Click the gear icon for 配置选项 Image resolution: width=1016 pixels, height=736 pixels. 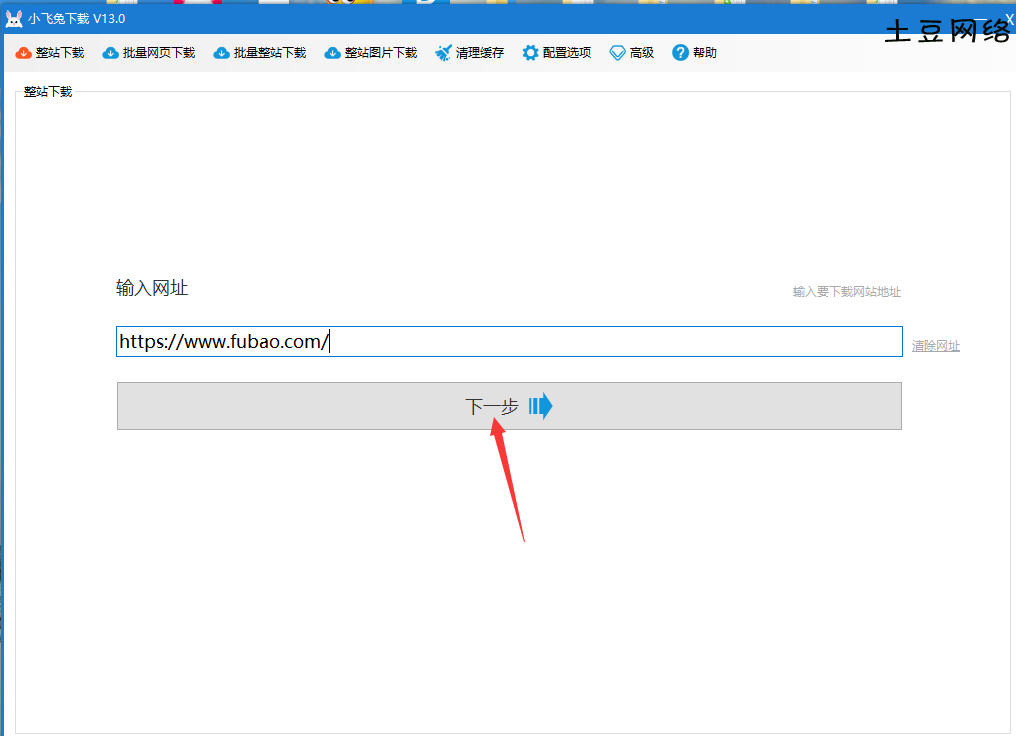530,53
